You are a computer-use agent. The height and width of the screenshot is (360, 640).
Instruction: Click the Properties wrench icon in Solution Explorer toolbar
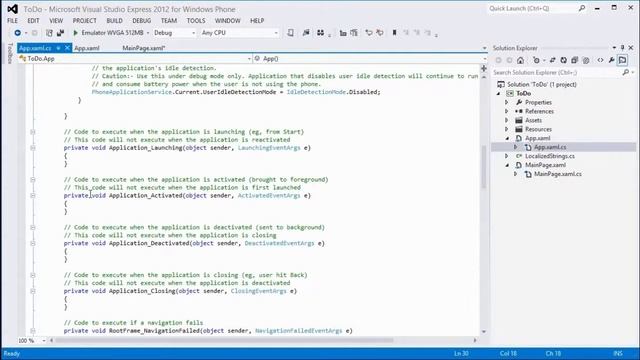[611, 60]
